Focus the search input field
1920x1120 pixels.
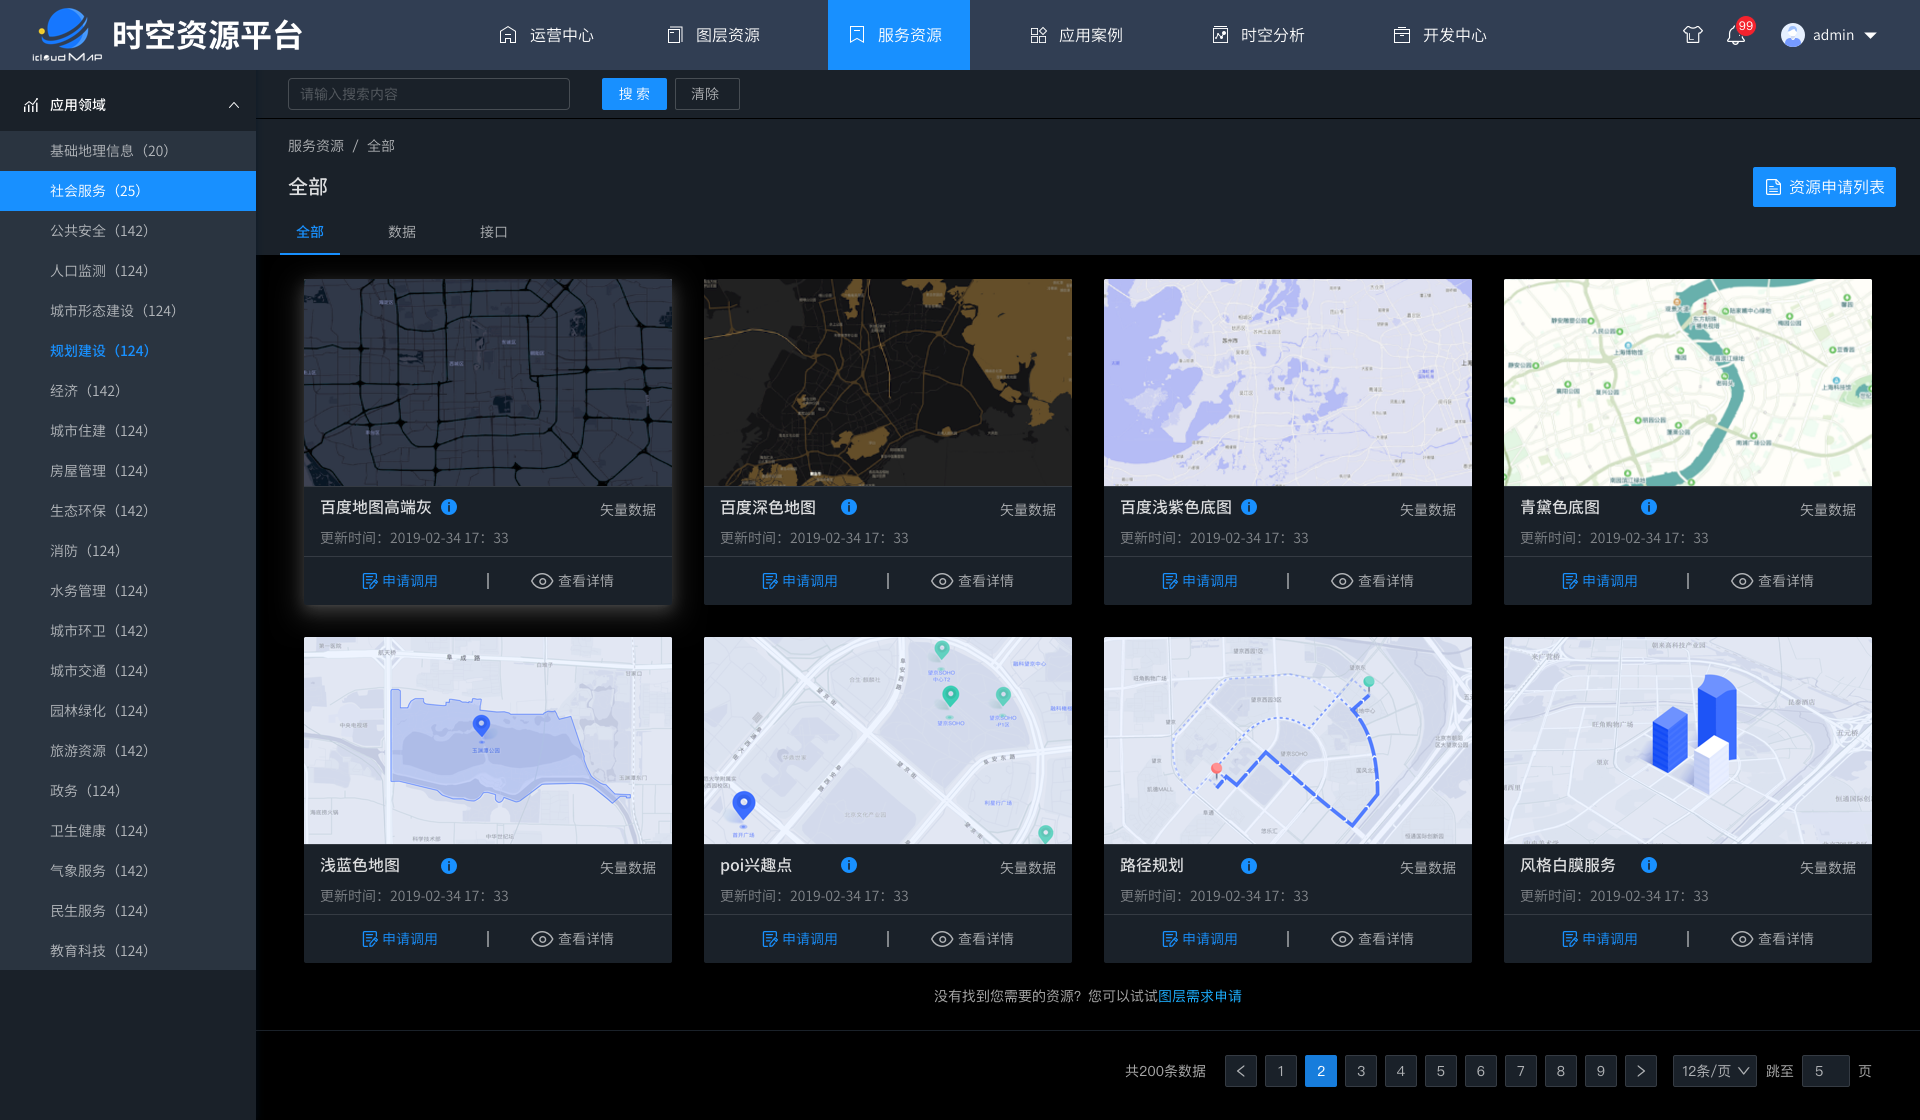coord(429,94)
